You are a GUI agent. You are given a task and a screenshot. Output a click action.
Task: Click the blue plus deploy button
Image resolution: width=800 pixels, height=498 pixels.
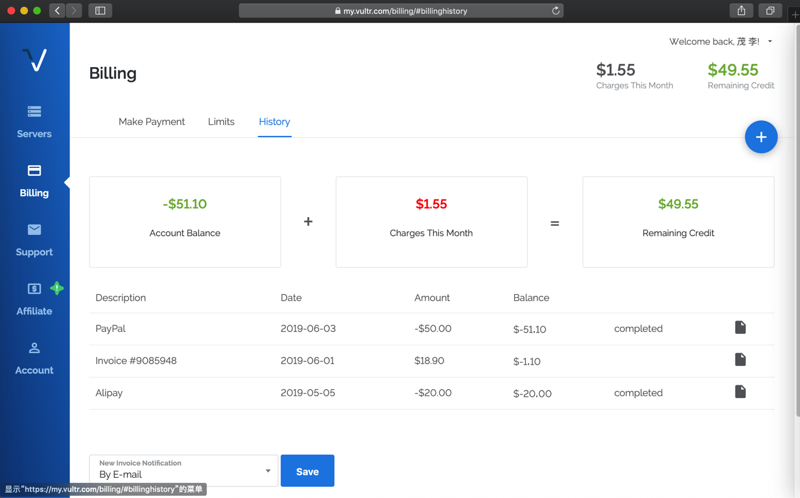761,137
